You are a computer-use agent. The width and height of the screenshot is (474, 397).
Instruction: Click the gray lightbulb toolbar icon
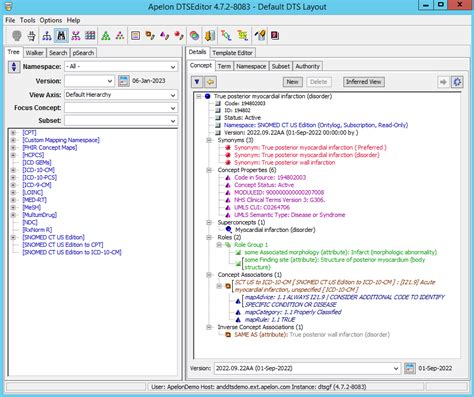17,35
